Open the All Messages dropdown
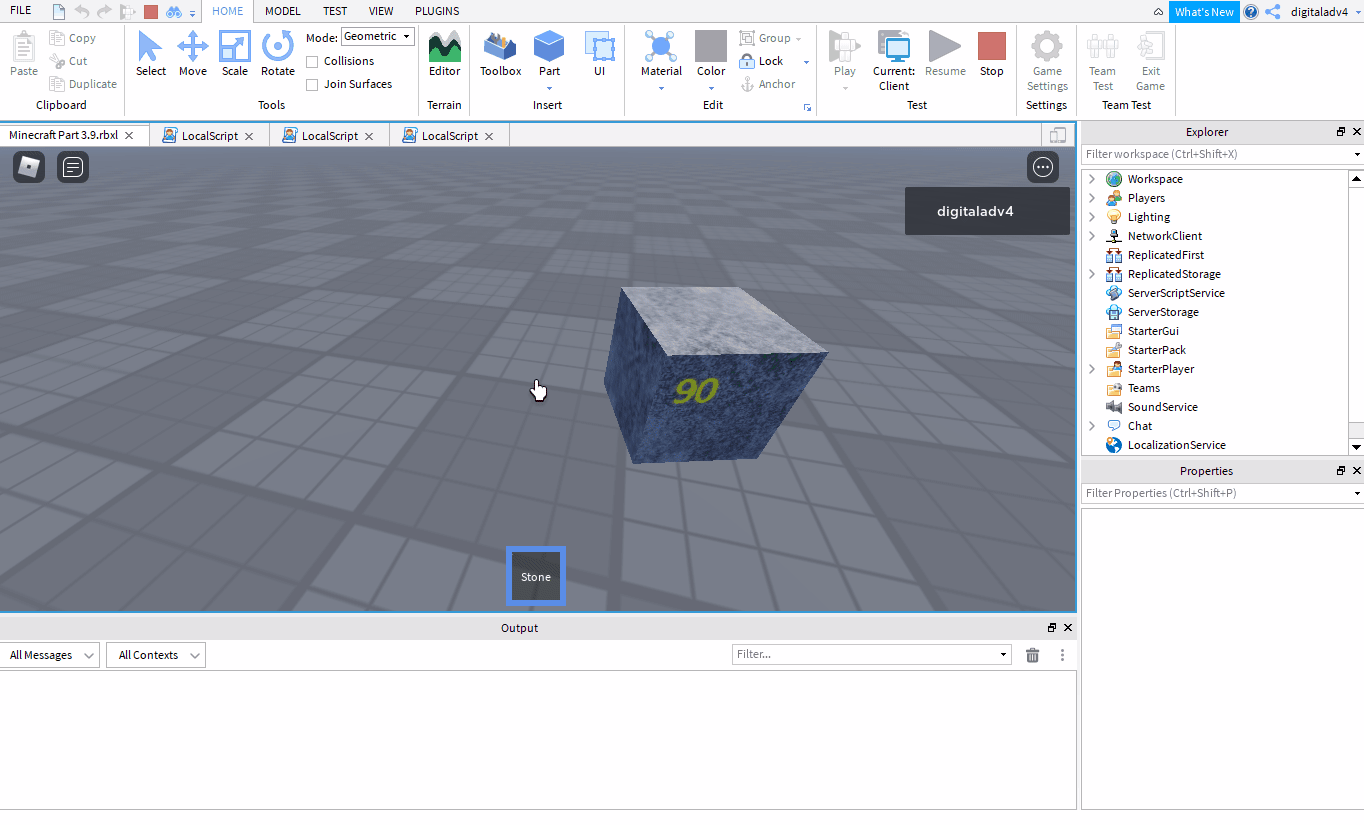Screen dimensions: 1364x825 tap(49, 655)
